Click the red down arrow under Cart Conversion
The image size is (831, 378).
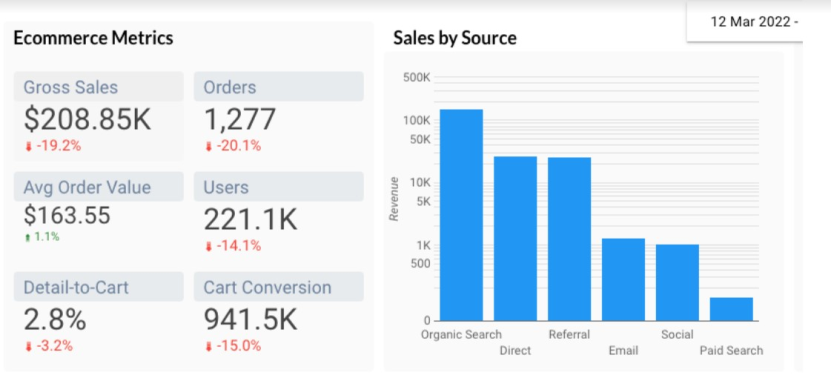[208, 347]
